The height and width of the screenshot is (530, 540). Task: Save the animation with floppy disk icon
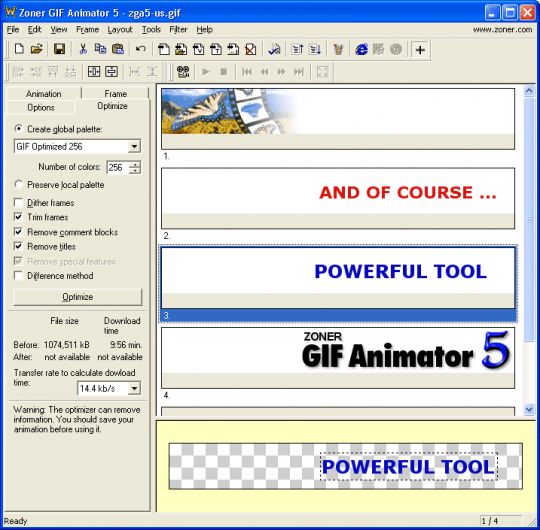(60, 49)
